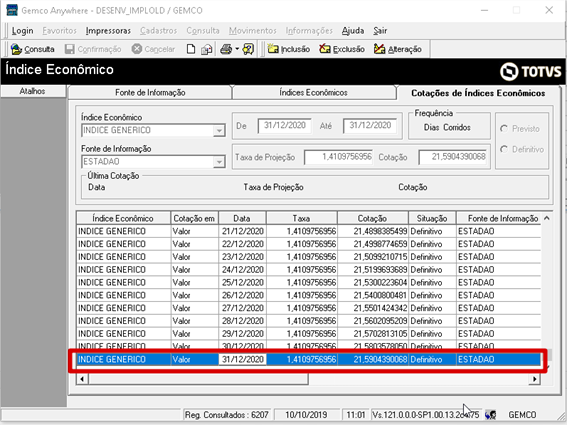
Task: Click the blank new page icon
Action: [191, 49]
